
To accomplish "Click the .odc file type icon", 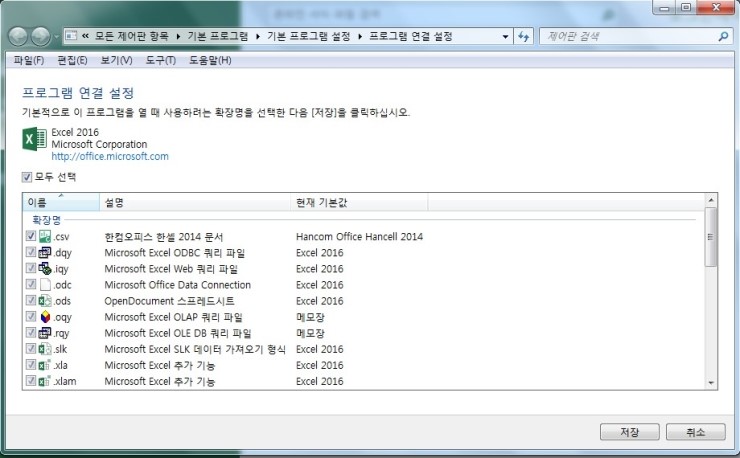I will click(x=45, y=285).
